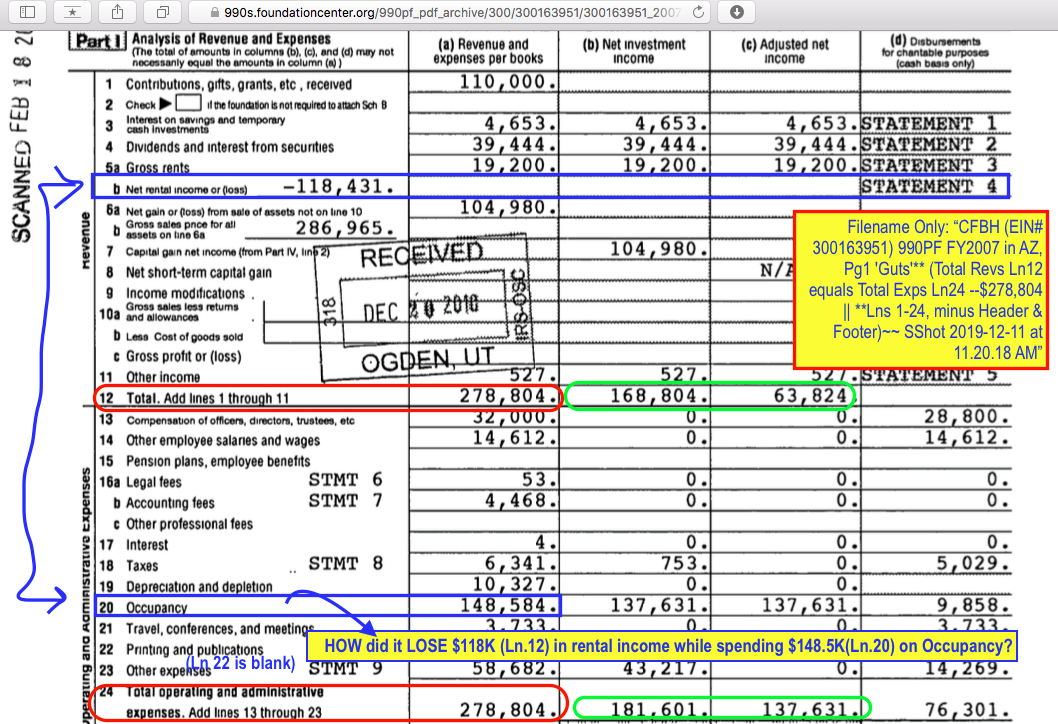Reload the page with the refresh icon

[699, 12]
